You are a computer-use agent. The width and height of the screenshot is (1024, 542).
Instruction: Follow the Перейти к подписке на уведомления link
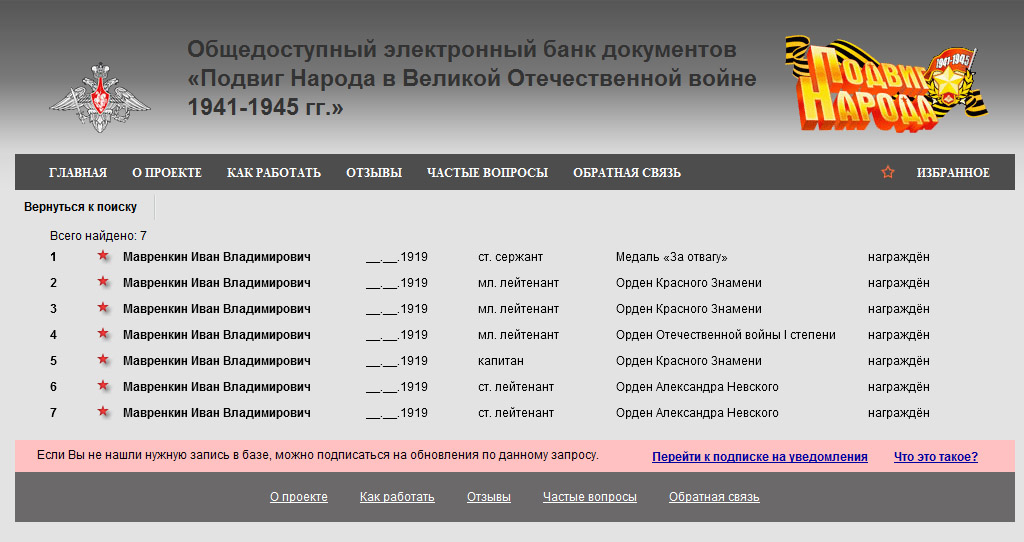pyautogui.click(x=759, y=457)
